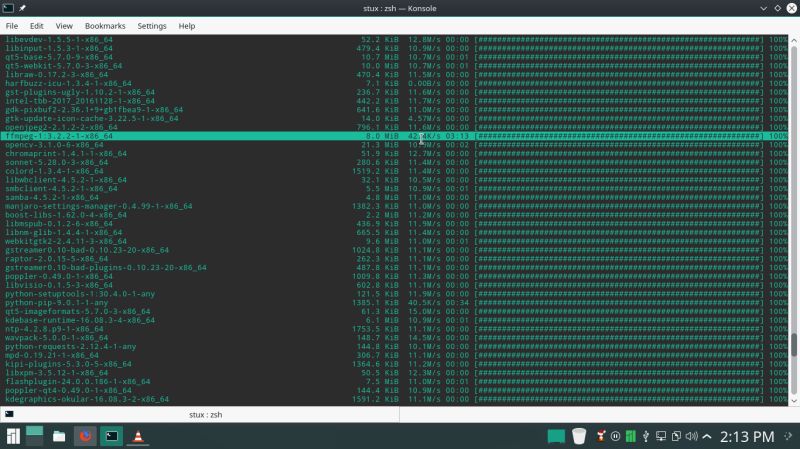Launch the file manager from taskbar

pos(59,436)
